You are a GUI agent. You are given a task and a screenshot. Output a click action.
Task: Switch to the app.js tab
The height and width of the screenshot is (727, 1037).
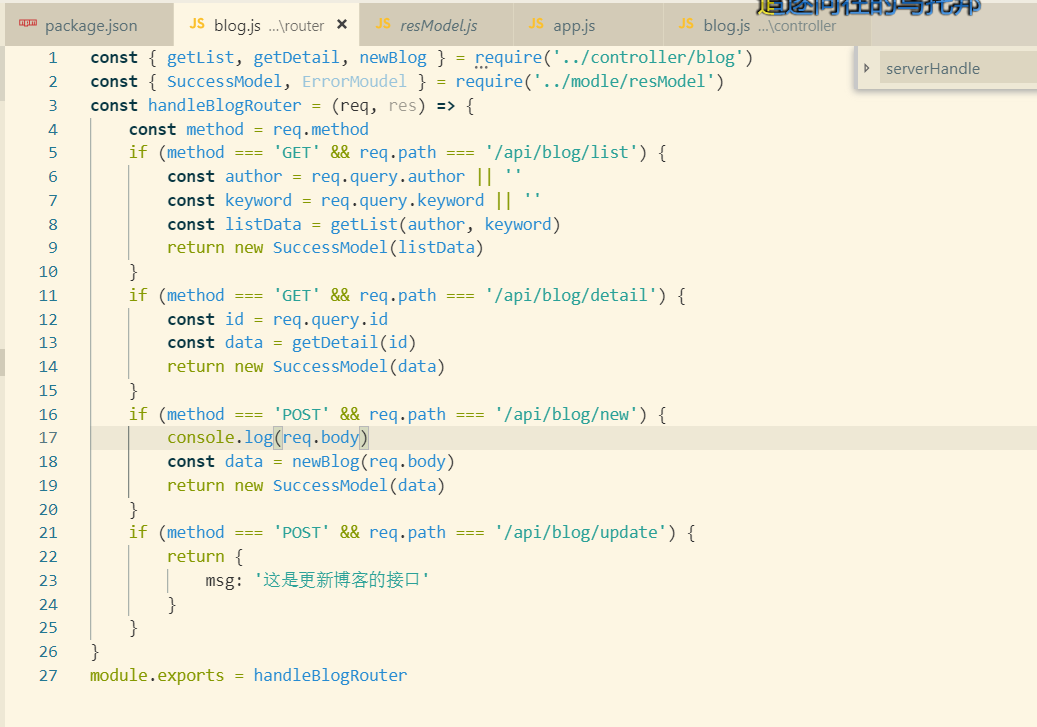[574, 26]
